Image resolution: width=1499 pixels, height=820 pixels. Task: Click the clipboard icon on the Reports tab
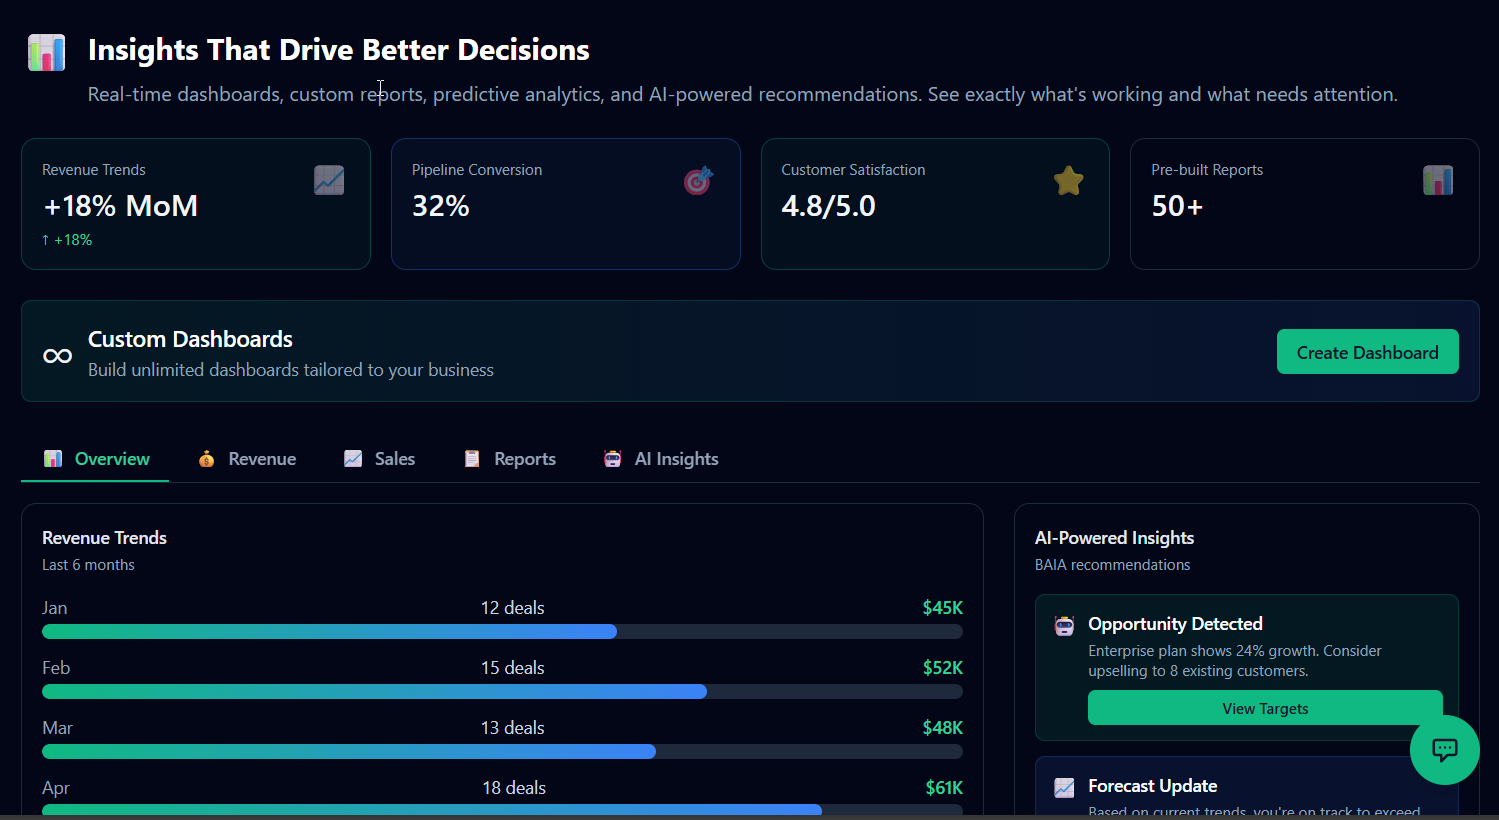pos(471,458)
